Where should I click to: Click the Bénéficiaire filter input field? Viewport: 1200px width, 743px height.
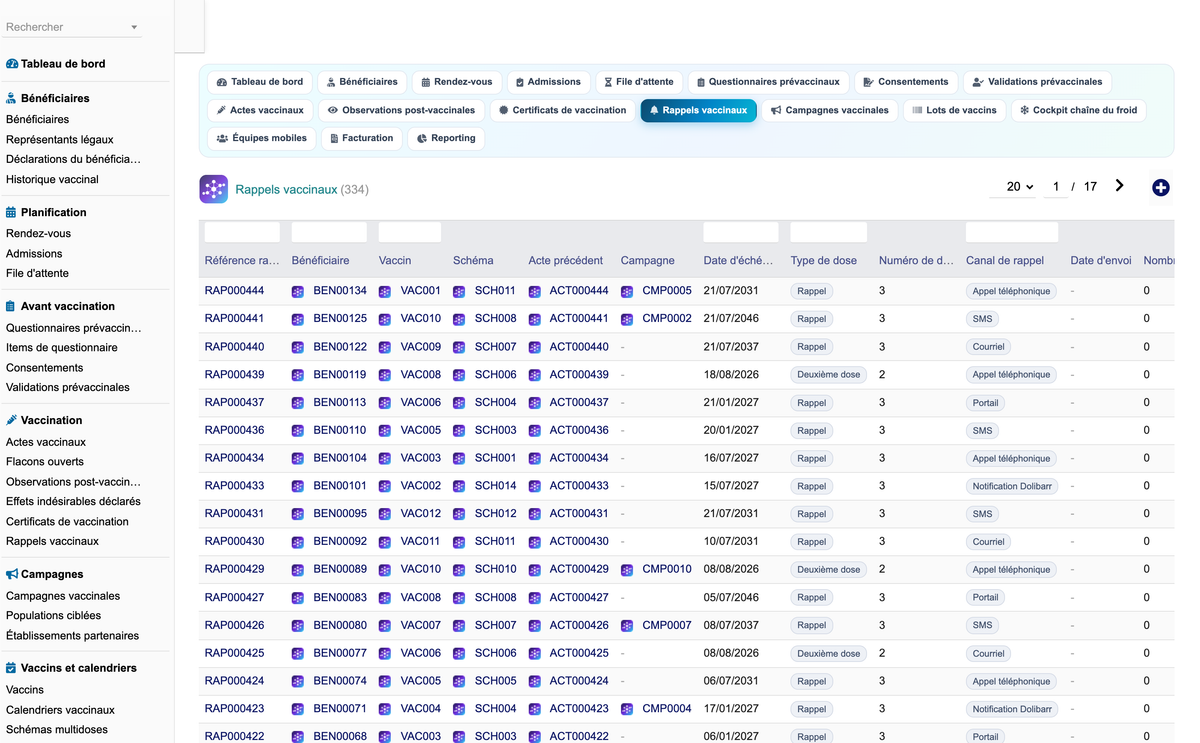pos(329,232)
